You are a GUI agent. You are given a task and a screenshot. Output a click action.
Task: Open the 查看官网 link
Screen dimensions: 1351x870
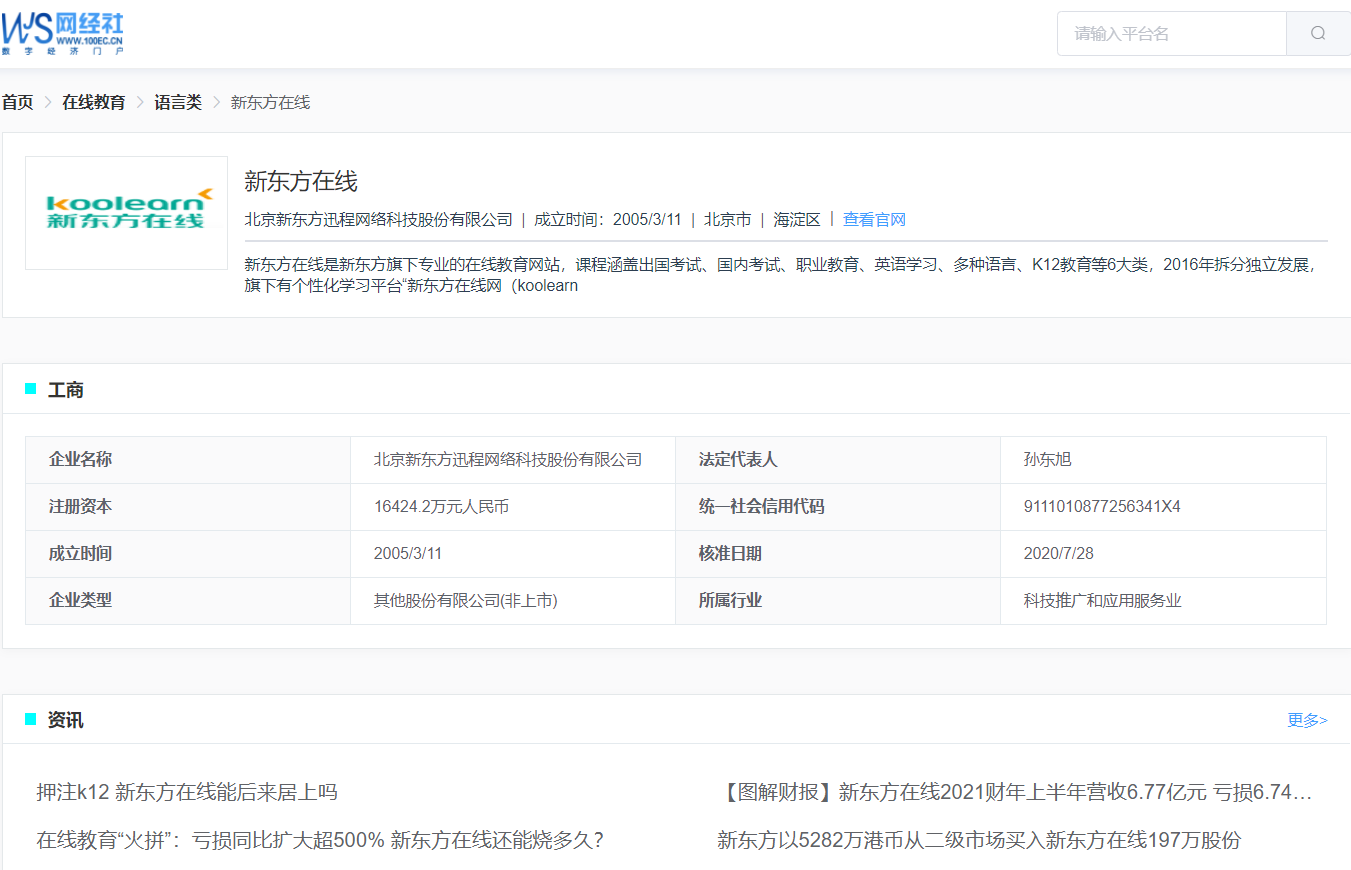(x=874, y=219)
